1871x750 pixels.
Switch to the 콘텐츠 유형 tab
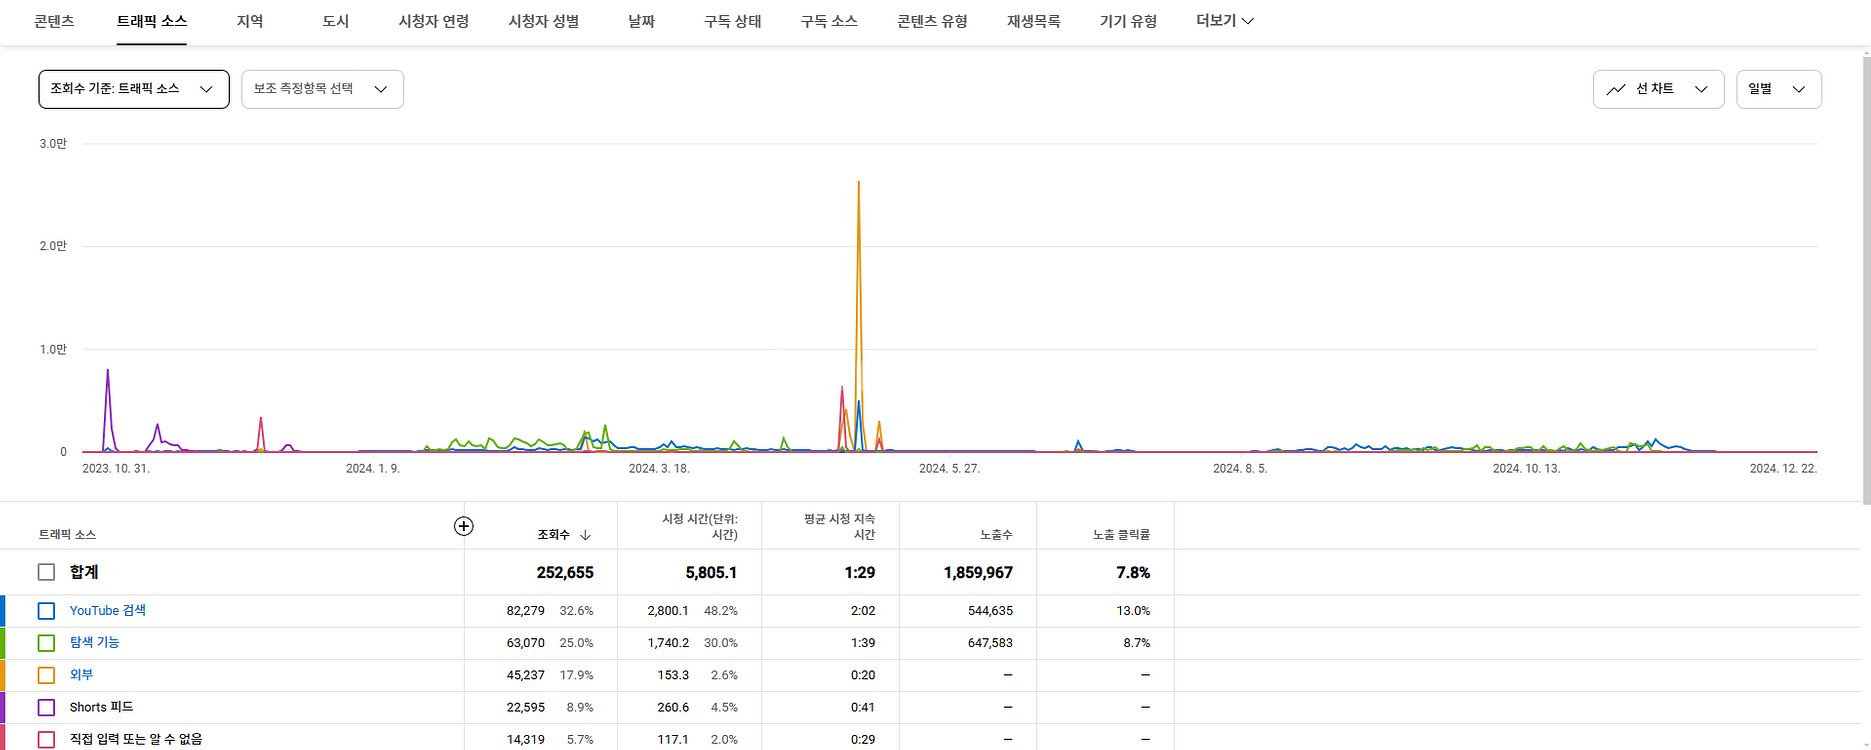(x=932, y=21)
